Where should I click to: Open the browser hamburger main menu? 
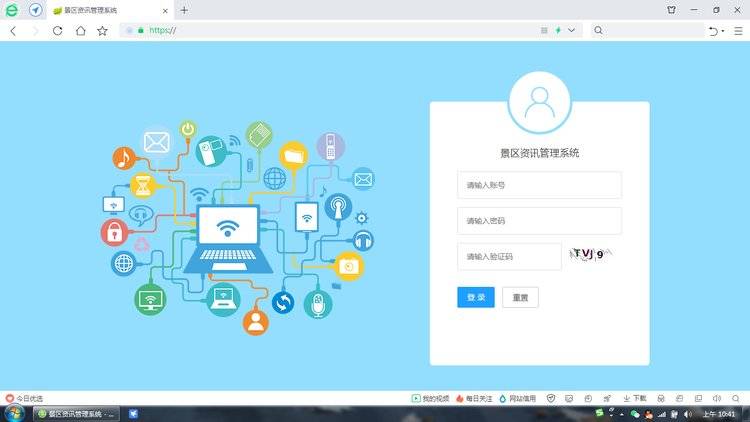pos(738,31)
